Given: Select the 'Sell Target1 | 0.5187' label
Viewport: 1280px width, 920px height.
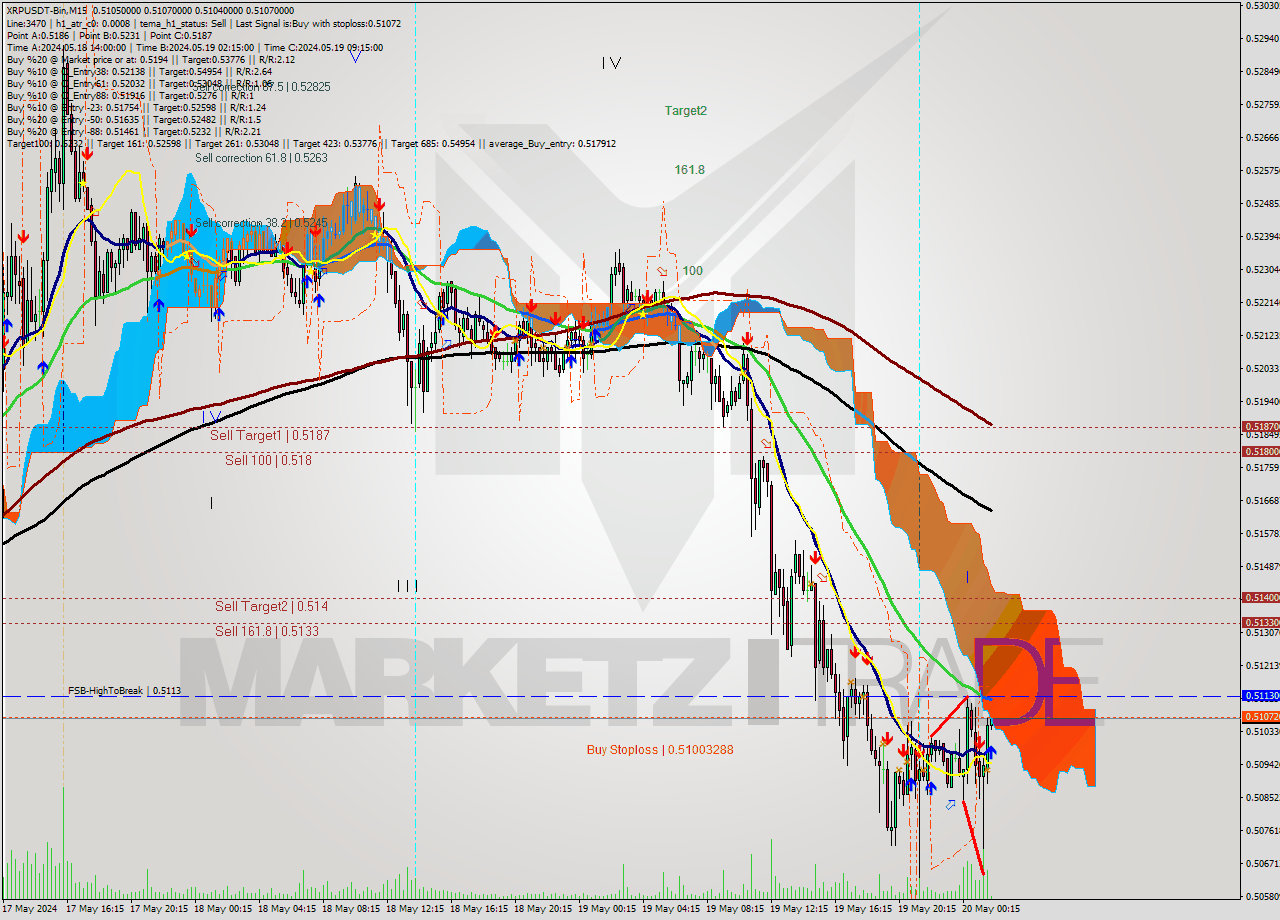Looking at the screenshot, I should tap(269, 436).
